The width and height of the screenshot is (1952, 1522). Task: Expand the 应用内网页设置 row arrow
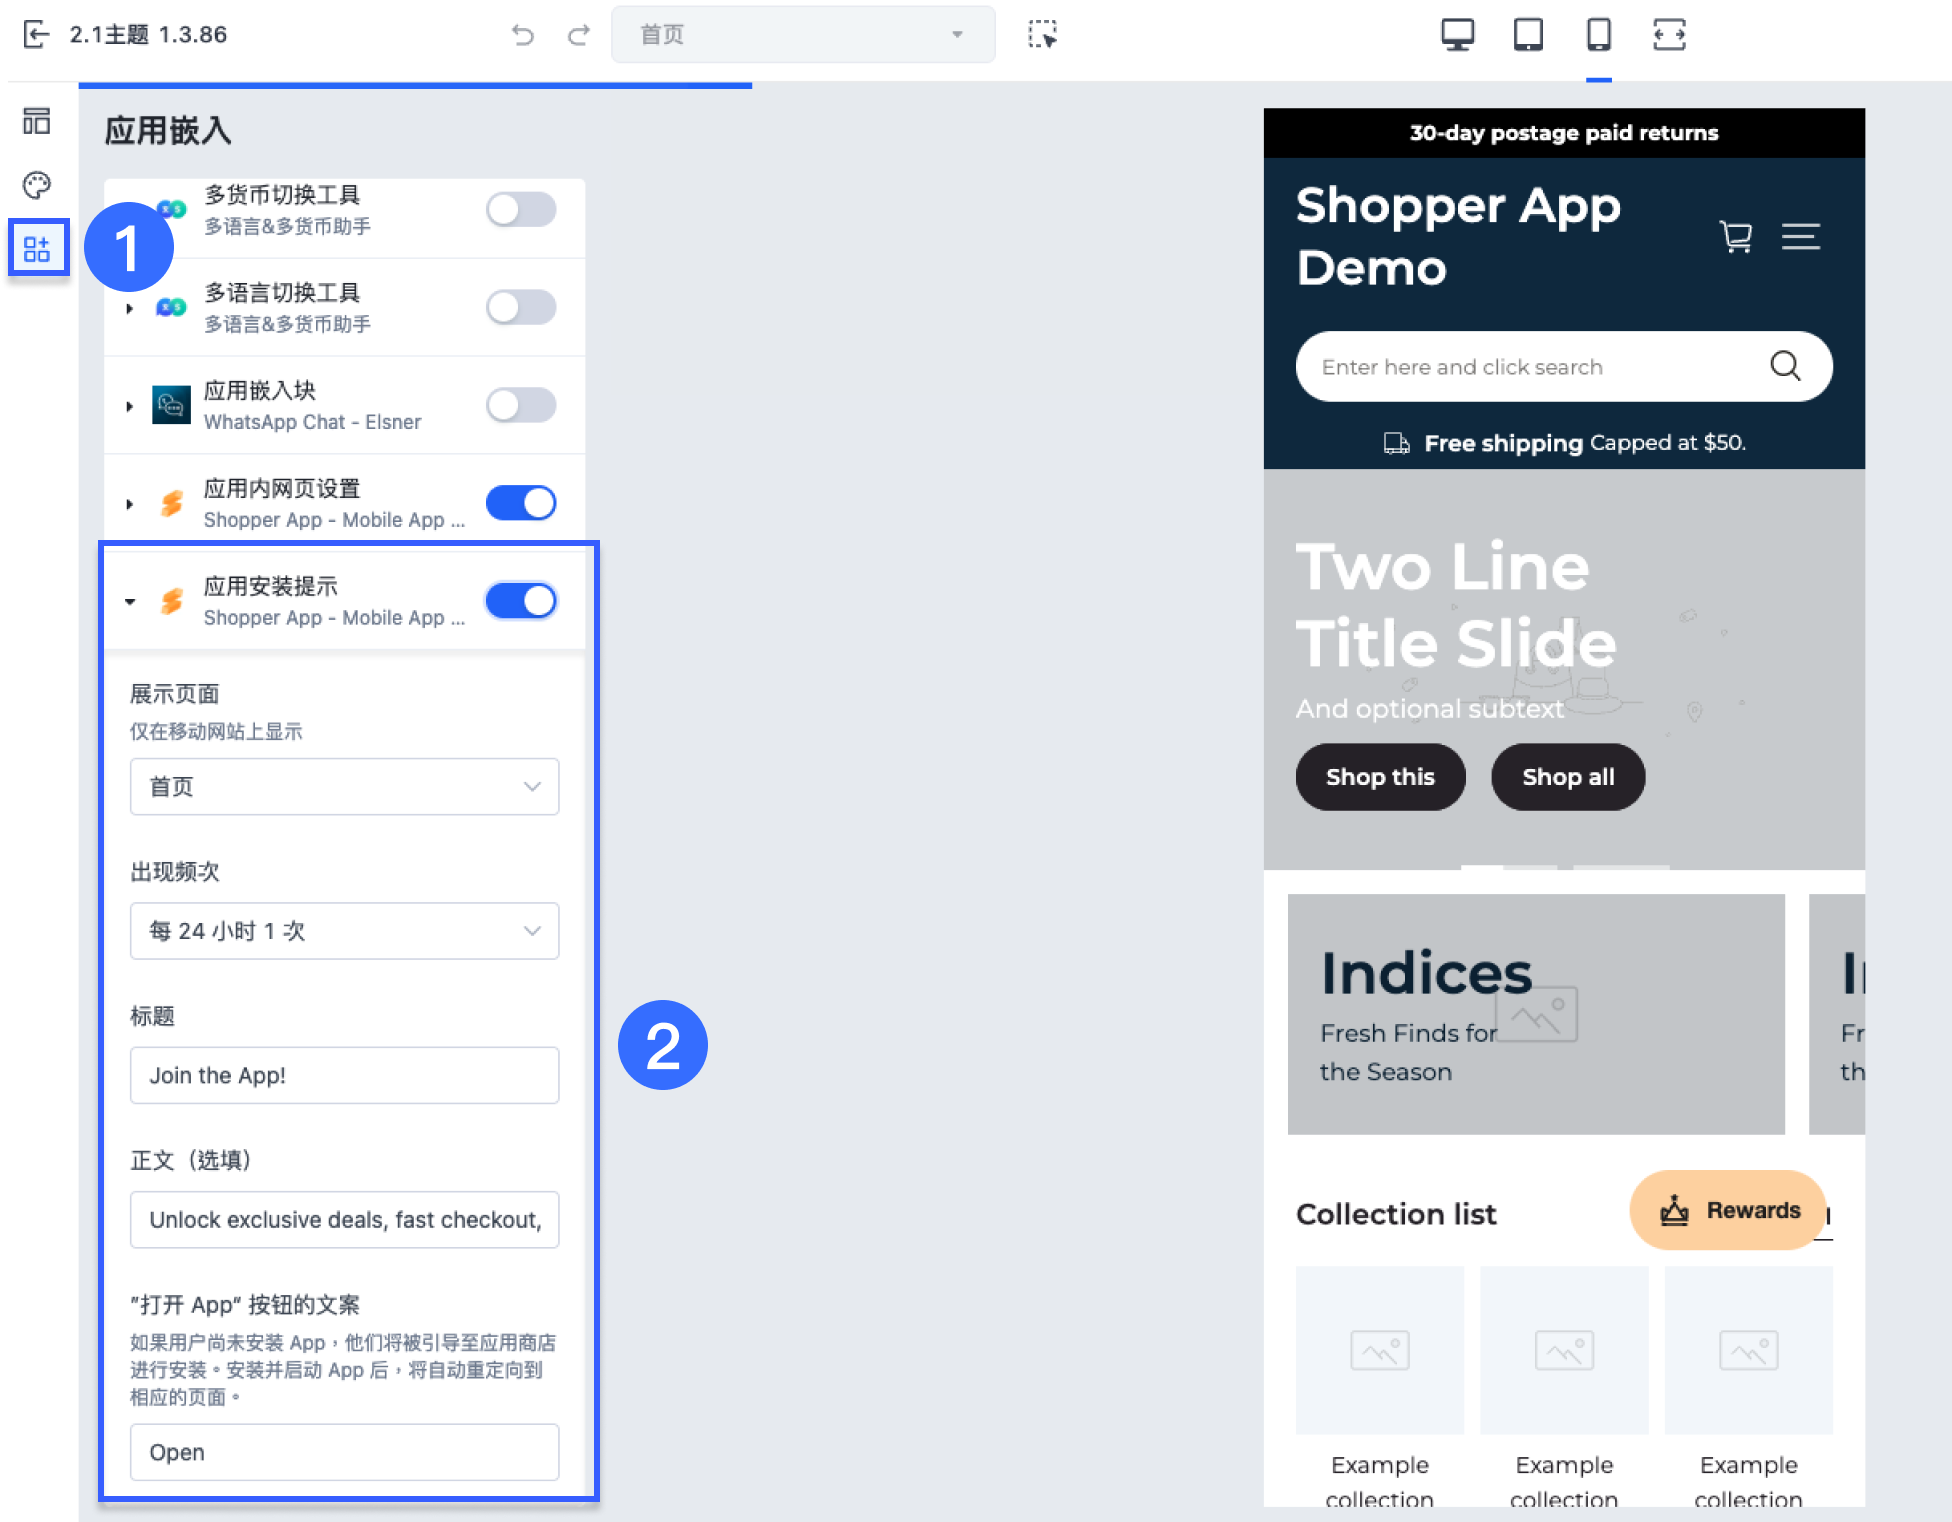click(130, 504)
